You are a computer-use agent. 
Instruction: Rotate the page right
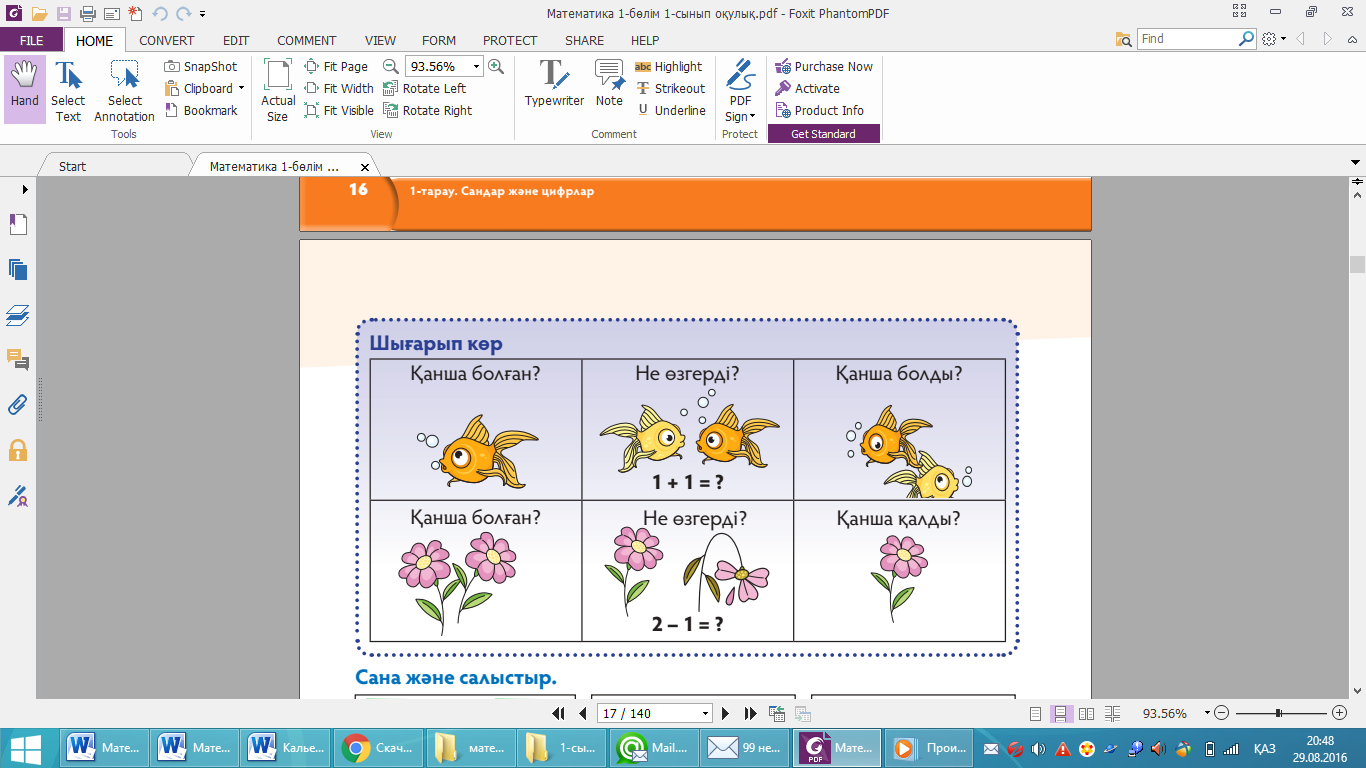click(428, 110)
